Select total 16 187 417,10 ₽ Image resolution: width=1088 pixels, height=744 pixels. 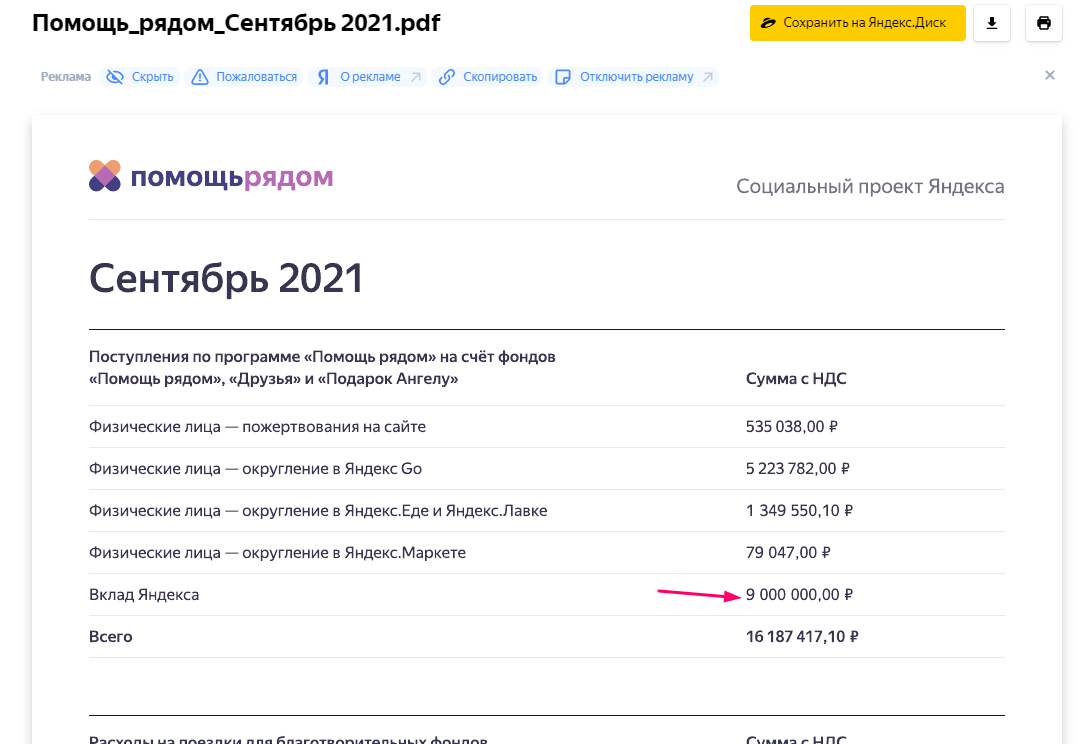tap(802, 637)
